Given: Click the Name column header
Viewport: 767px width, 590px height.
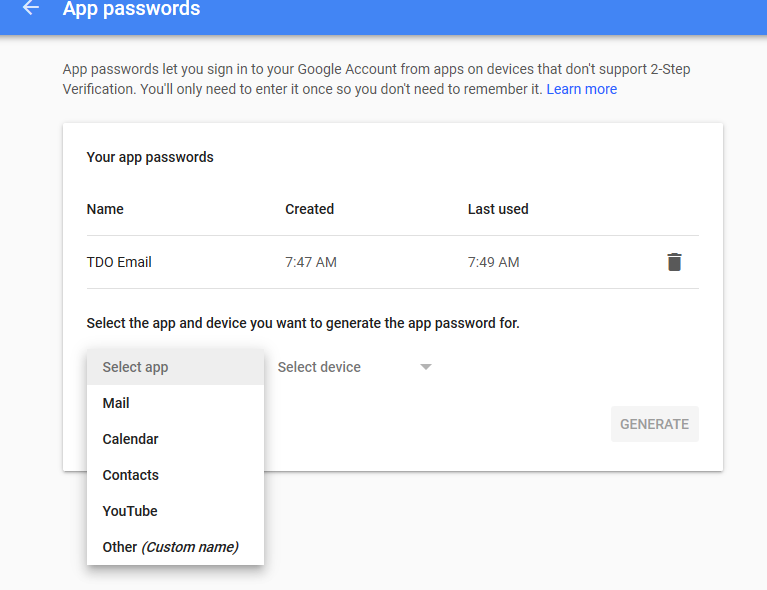Looking at the screenshot, I should 105,209.
